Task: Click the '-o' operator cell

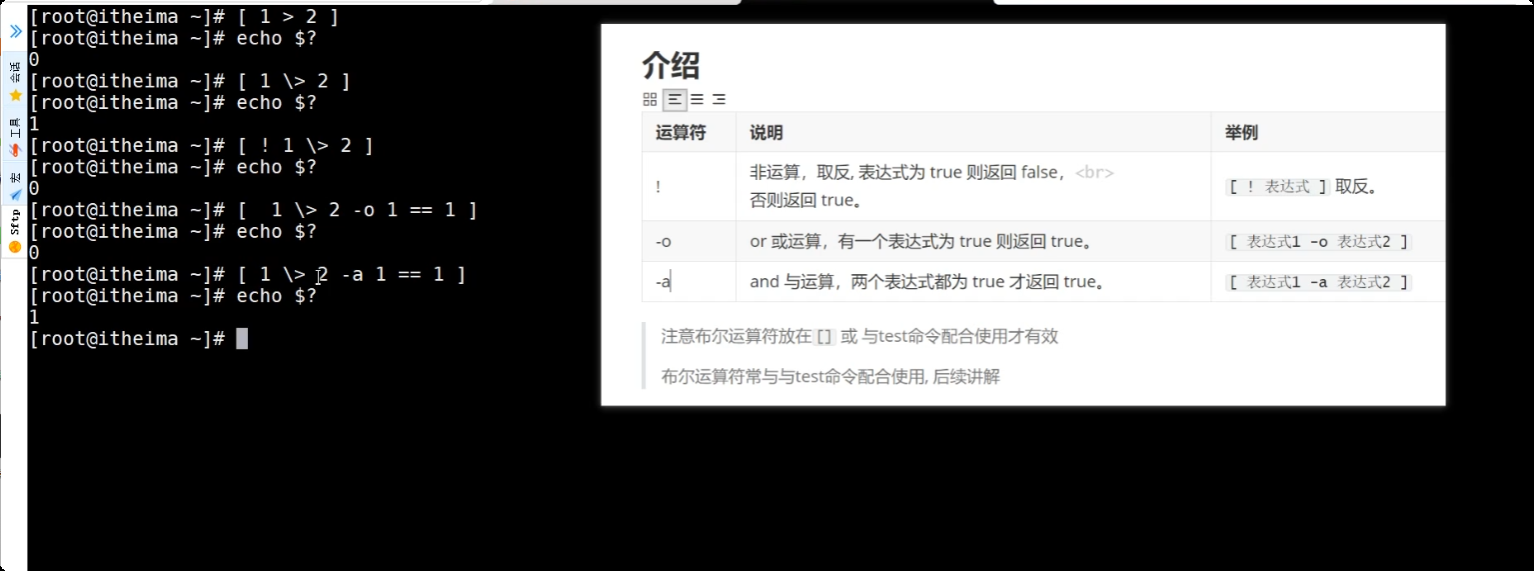Action: click(689, 241)
